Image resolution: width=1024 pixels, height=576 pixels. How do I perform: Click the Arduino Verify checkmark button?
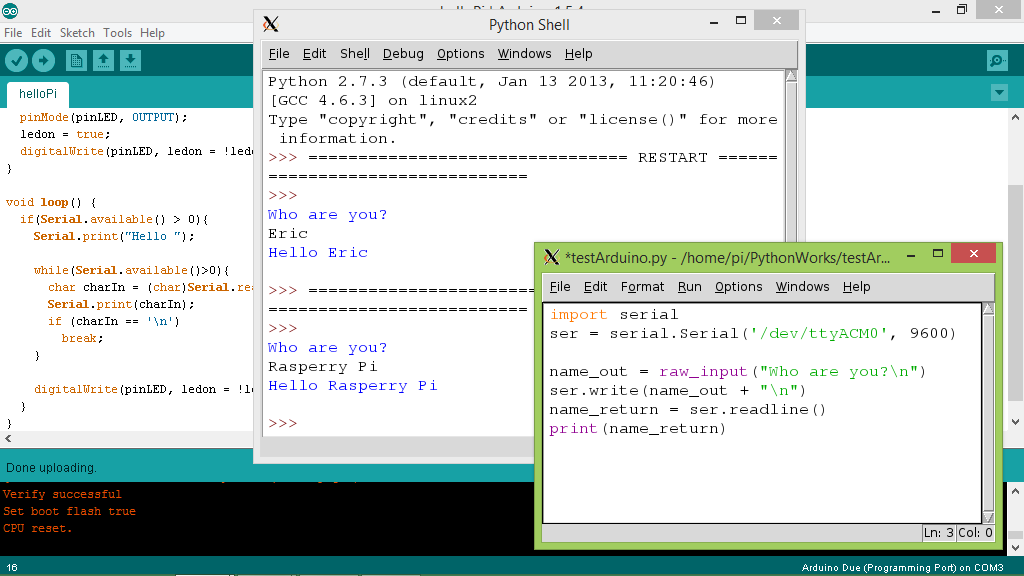pyautogui.click(x=16, y=61)
